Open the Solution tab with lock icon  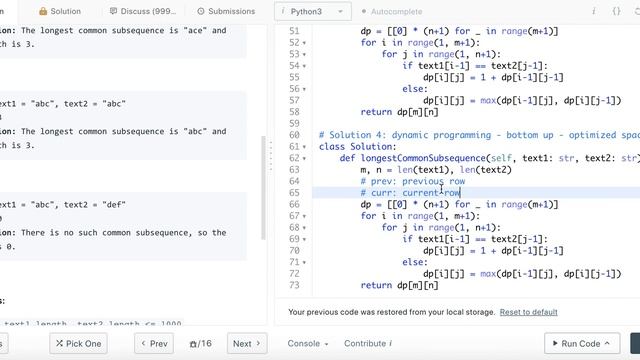pyautogui.click(x=60, y=11)
